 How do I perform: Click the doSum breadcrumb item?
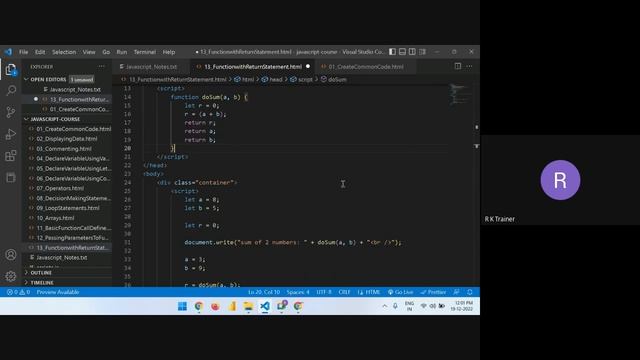(333, 80)
